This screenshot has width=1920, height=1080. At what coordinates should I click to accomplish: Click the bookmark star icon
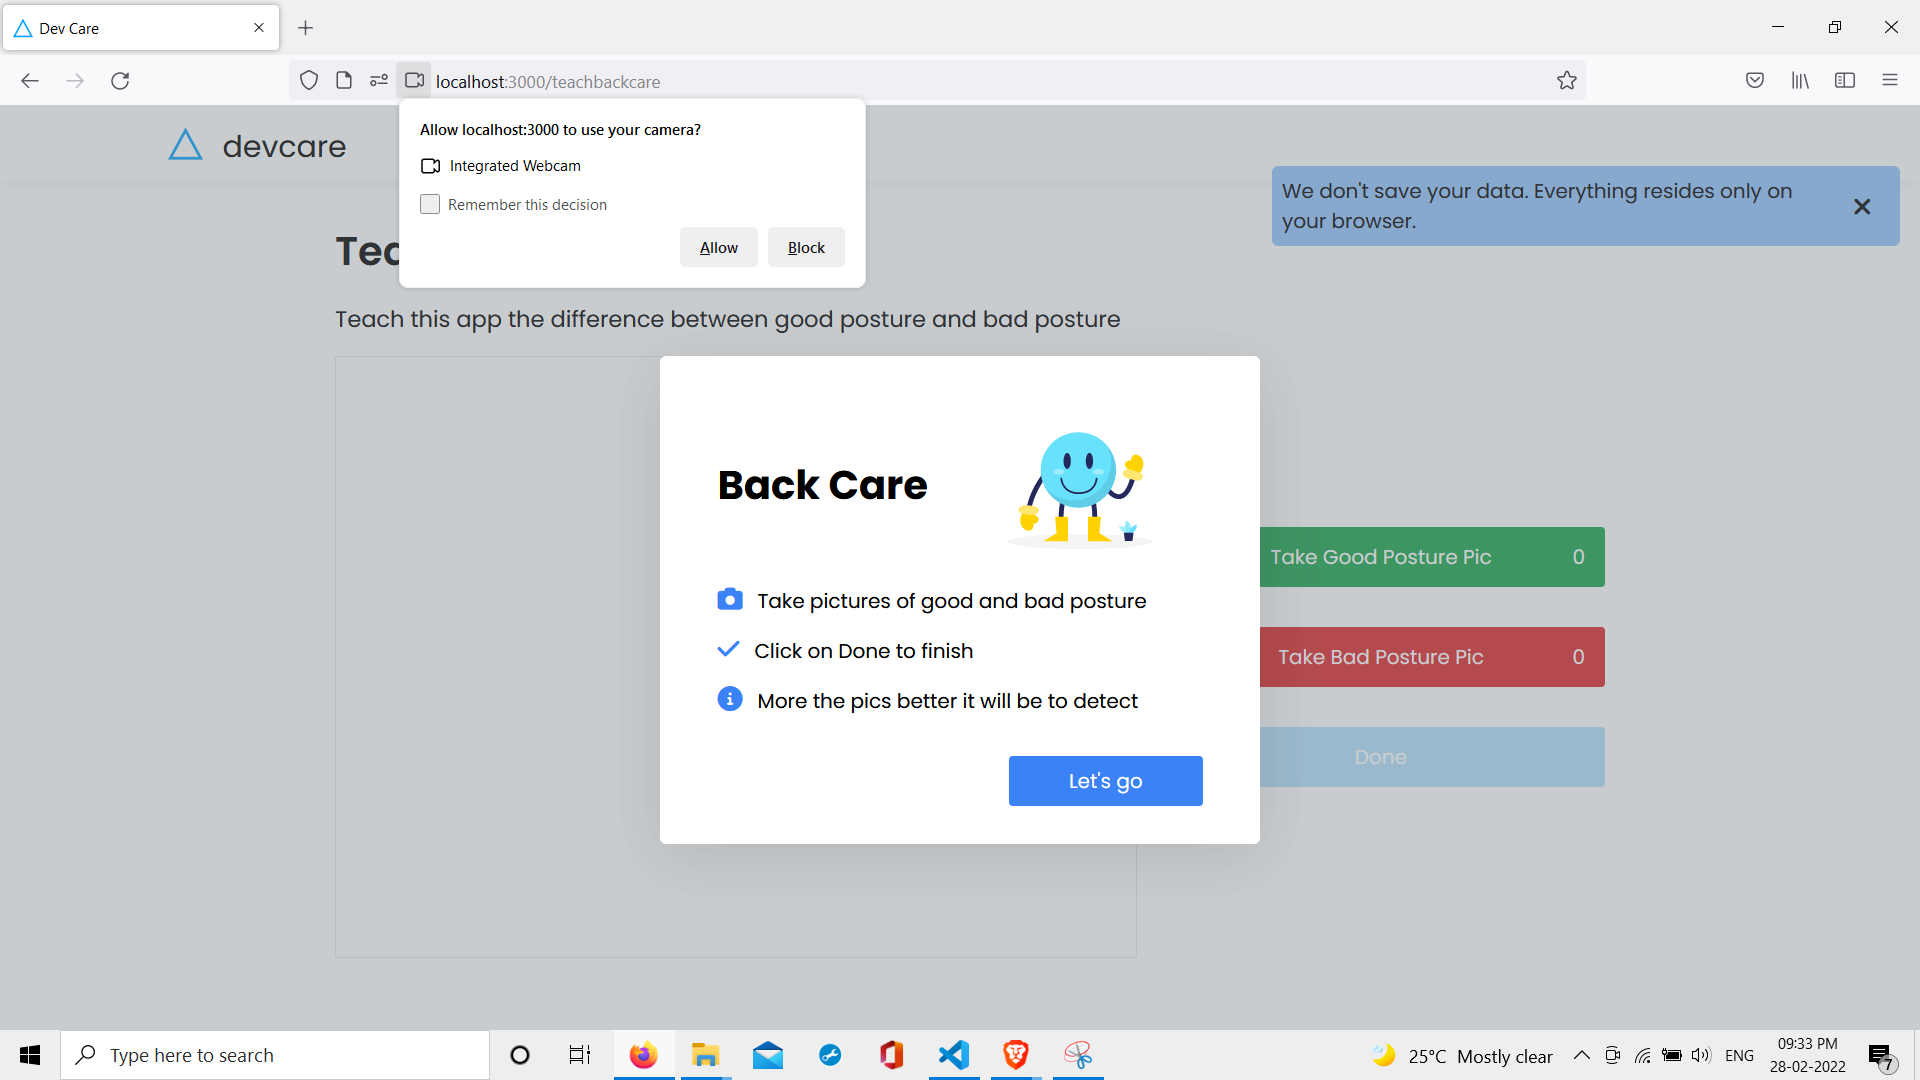[x=1566, y=81]
